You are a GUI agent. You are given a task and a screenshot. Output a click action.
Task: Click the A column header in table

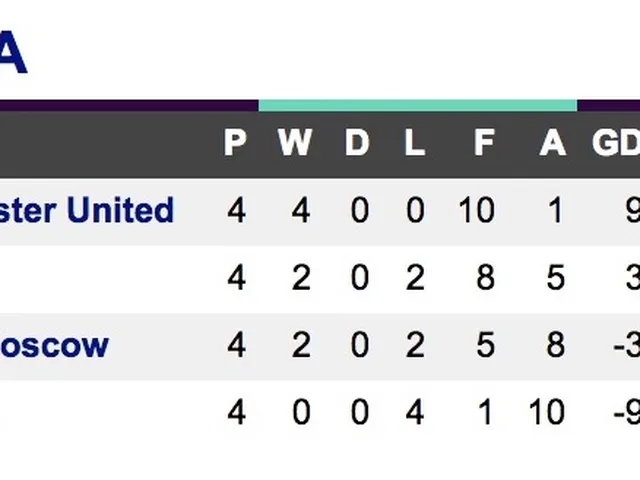pos(552,143)
